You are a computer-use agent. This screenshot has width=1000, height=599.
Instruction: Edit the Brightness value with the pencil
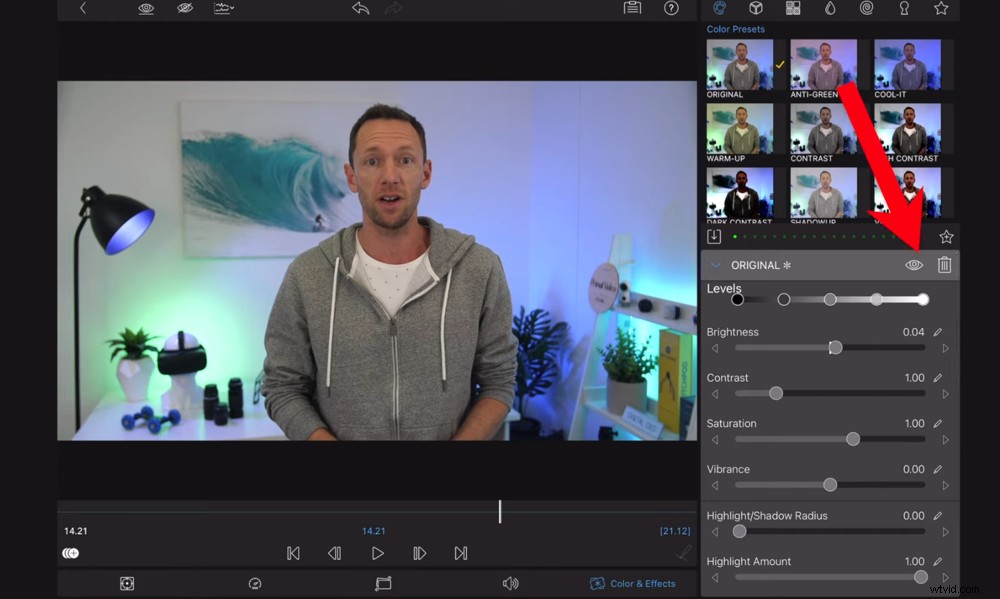(x=936, y=331)
